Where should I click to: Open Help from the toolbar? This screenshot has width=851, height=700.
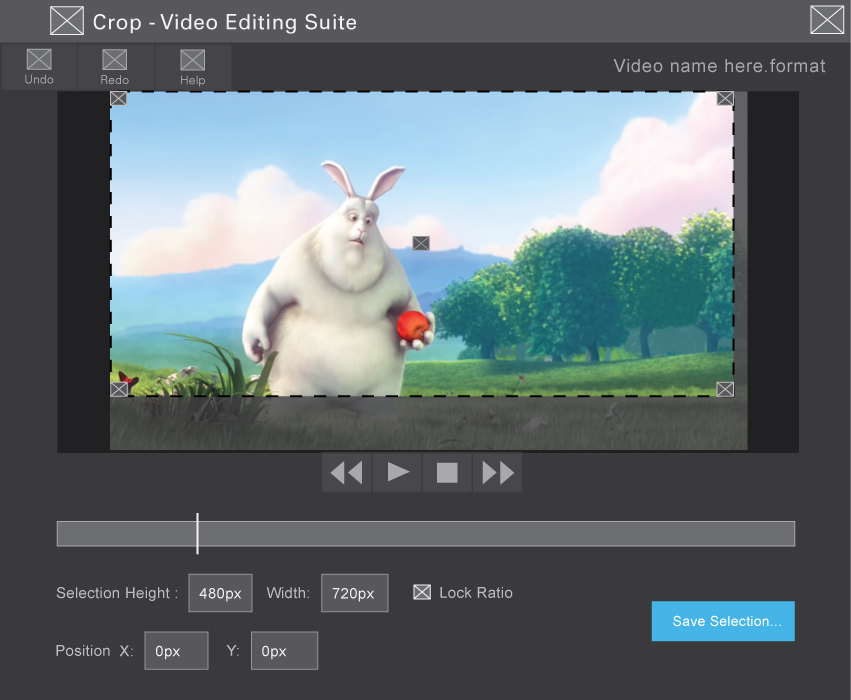(x=193, y=66)
